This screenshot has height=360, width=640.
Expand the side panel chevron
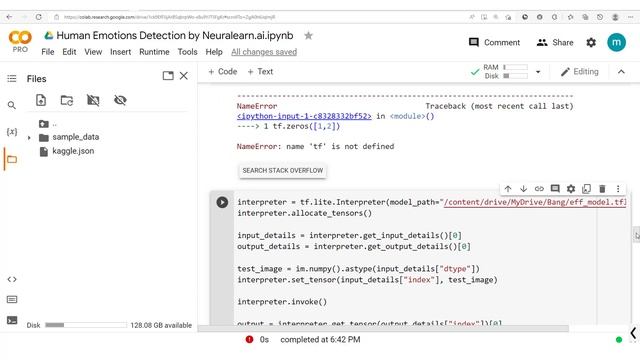[x=633, y=333]
